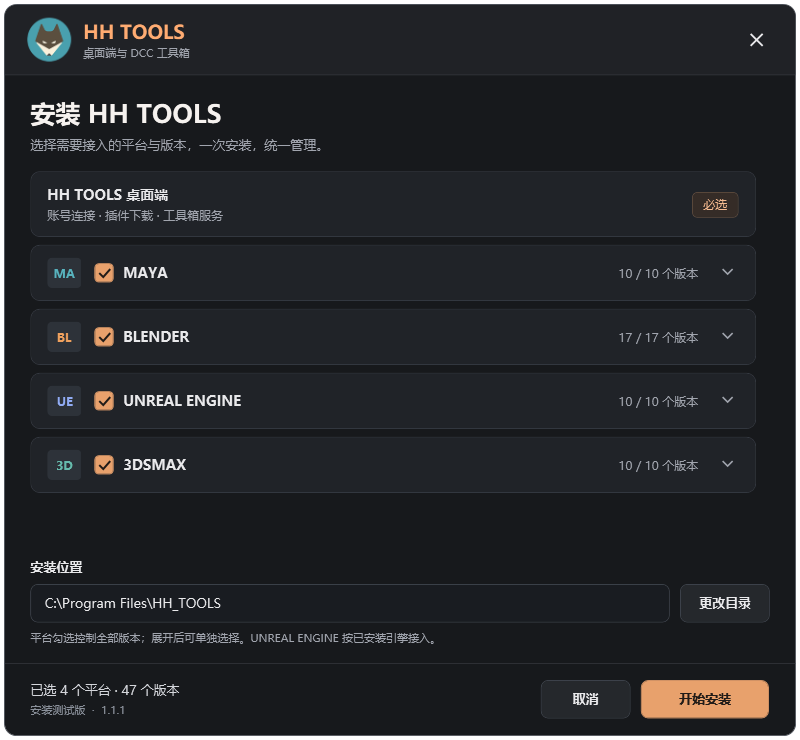Click the orange HH TOOLS header title
The width and height of the screenshot is (800, 740).
click(134, 32)
